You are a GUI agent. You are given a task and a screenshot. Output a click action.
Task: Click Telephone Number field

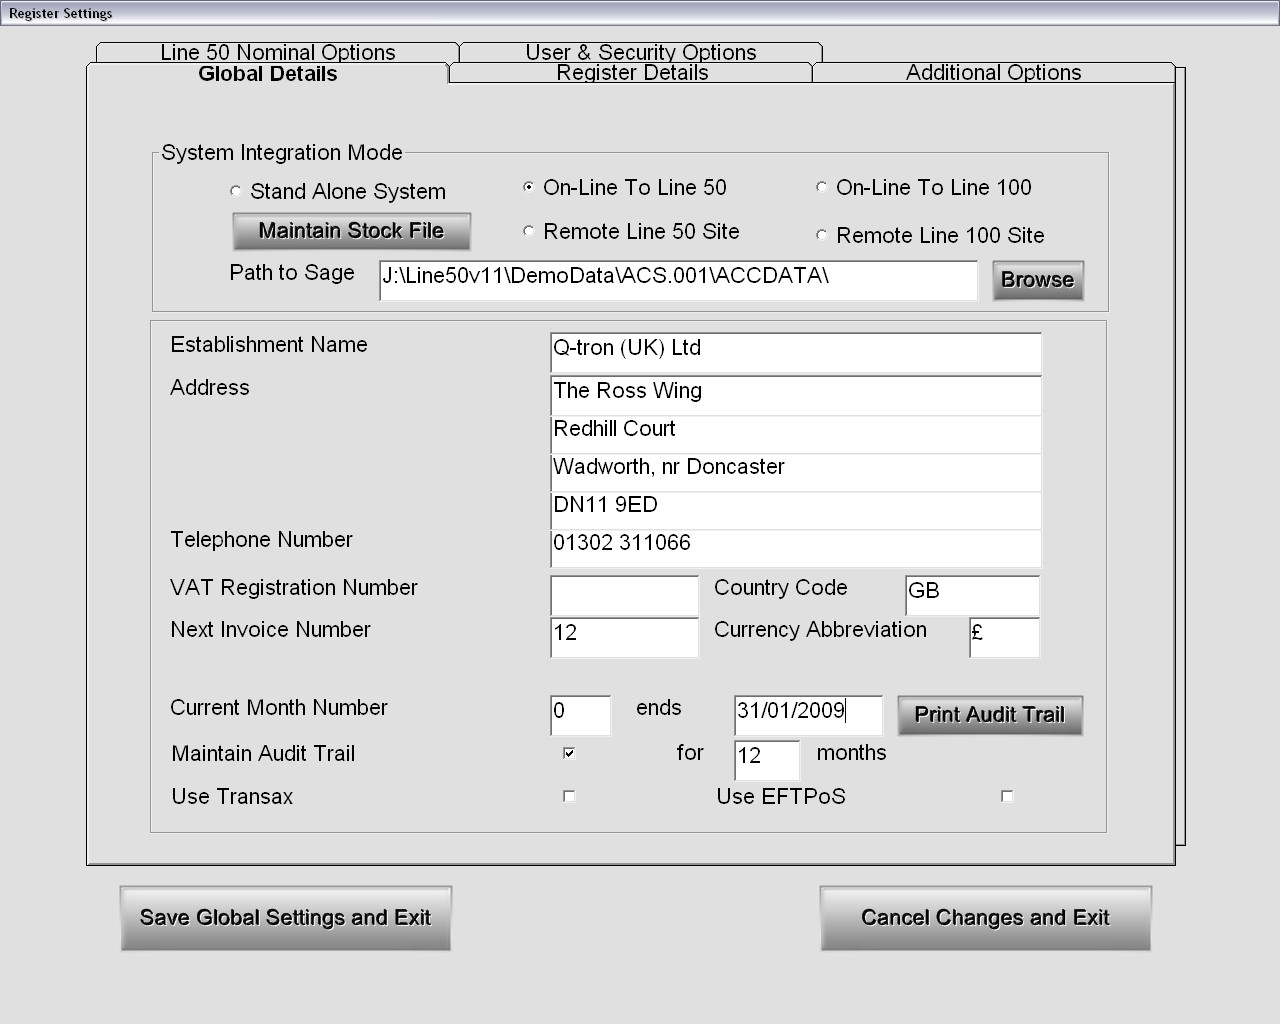click(796, 548)
